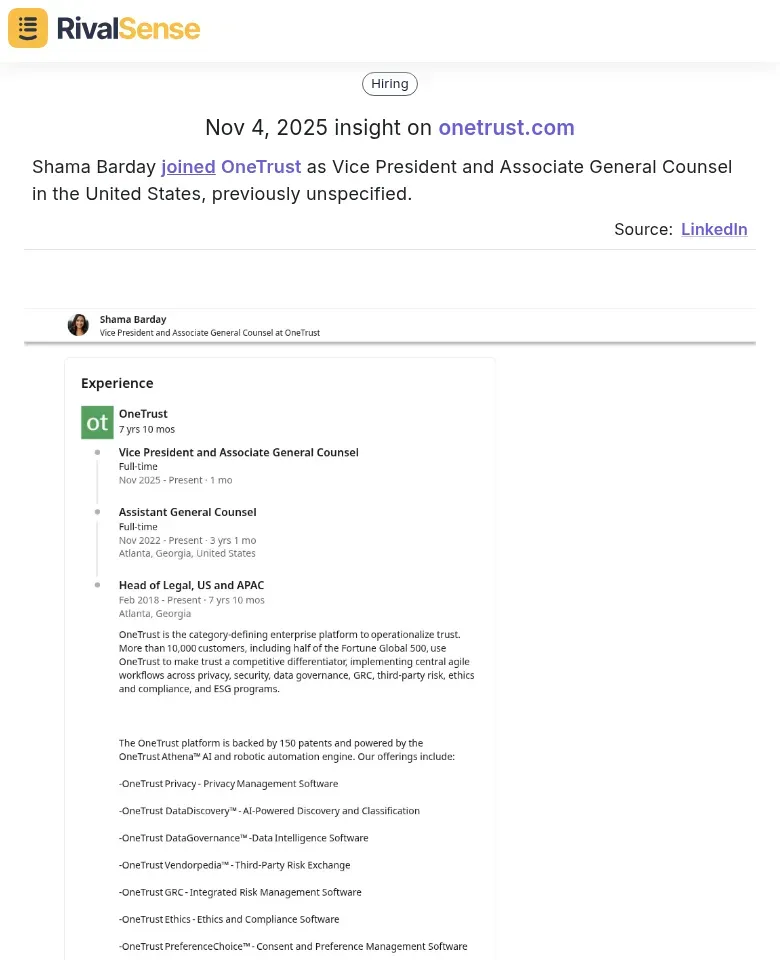Click the RivalSense logo icon

point(28,28)
